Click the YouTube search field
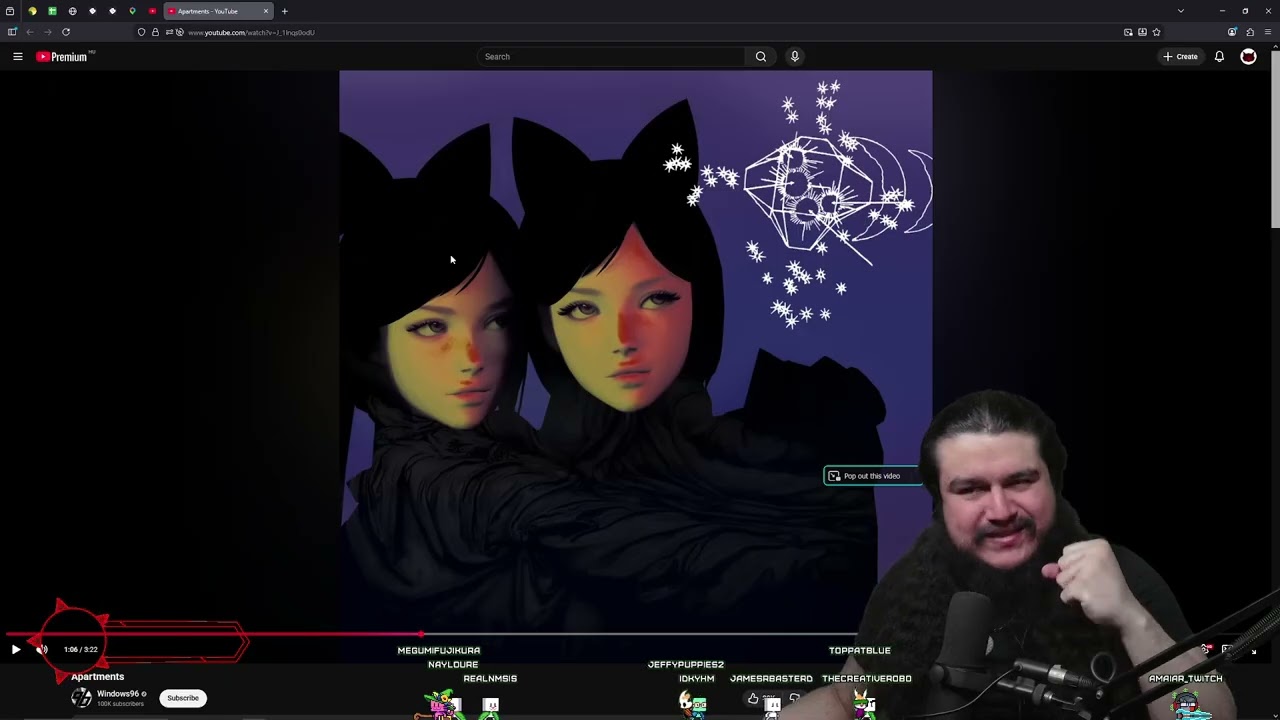 point(611,57)
